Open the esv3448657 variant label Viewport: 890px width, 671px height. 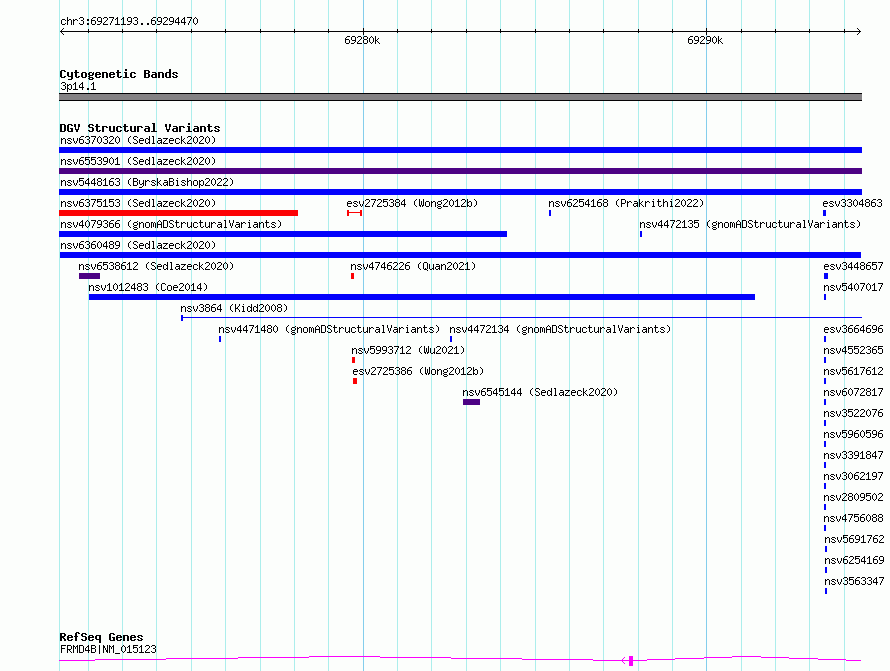(x=853, y=266)
